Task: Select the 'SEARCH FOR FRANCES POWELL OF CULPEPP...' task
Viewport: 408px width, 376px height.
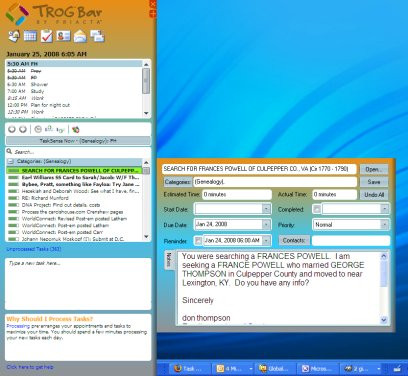Action: point(75,170)
